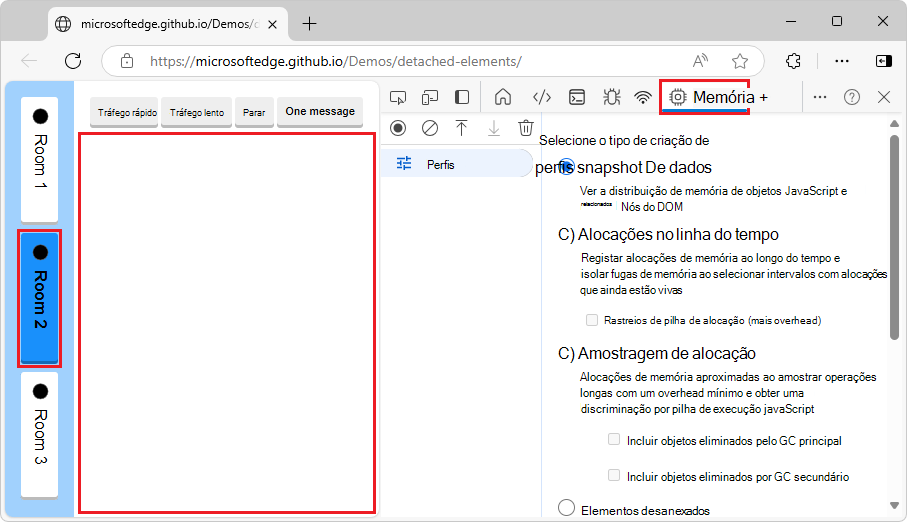Viewport: 907px width, 522px height.
Task: Enable Rastreios de pilha de alocação checkbox
Action: point(592,320)
